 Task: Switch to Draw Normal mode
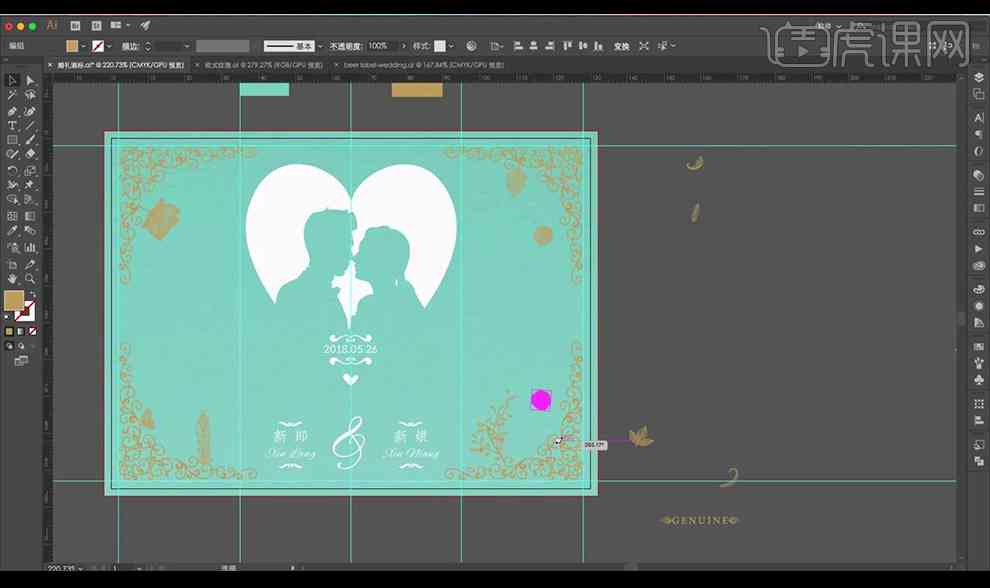coord(9,346)
